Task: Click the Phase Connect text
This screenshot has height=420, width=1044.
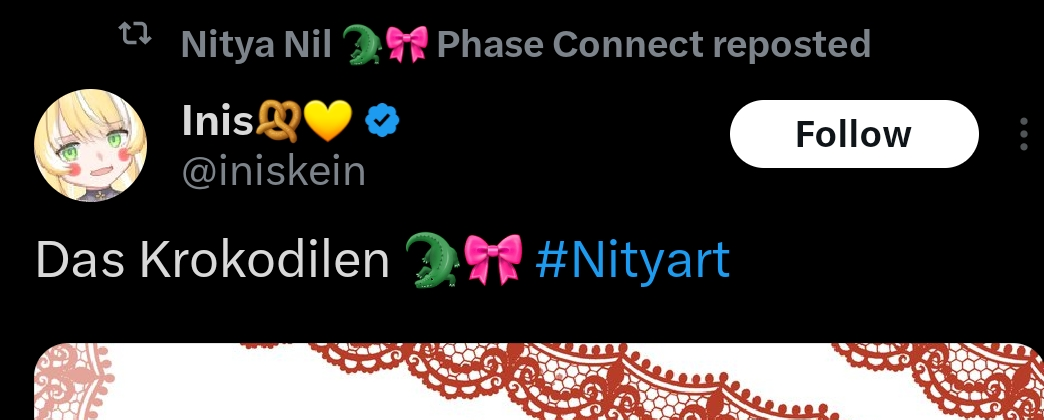Action: pyautogui.click(x=569, y=45)
